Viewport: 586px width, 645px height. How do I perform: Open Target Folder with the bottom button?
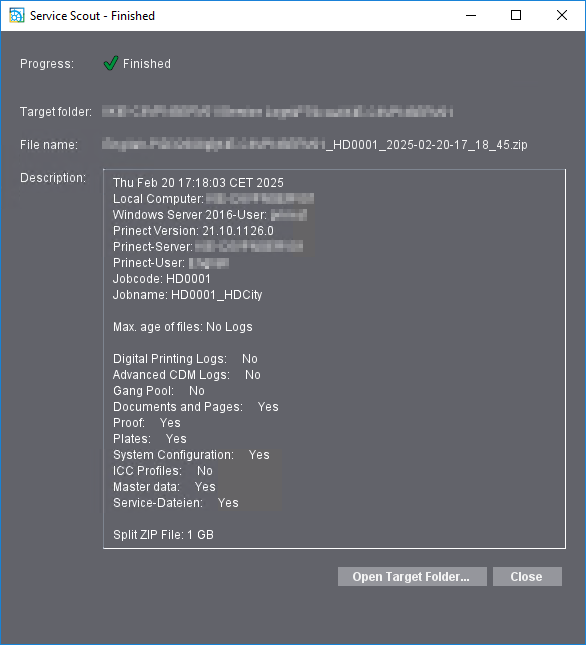412,576
